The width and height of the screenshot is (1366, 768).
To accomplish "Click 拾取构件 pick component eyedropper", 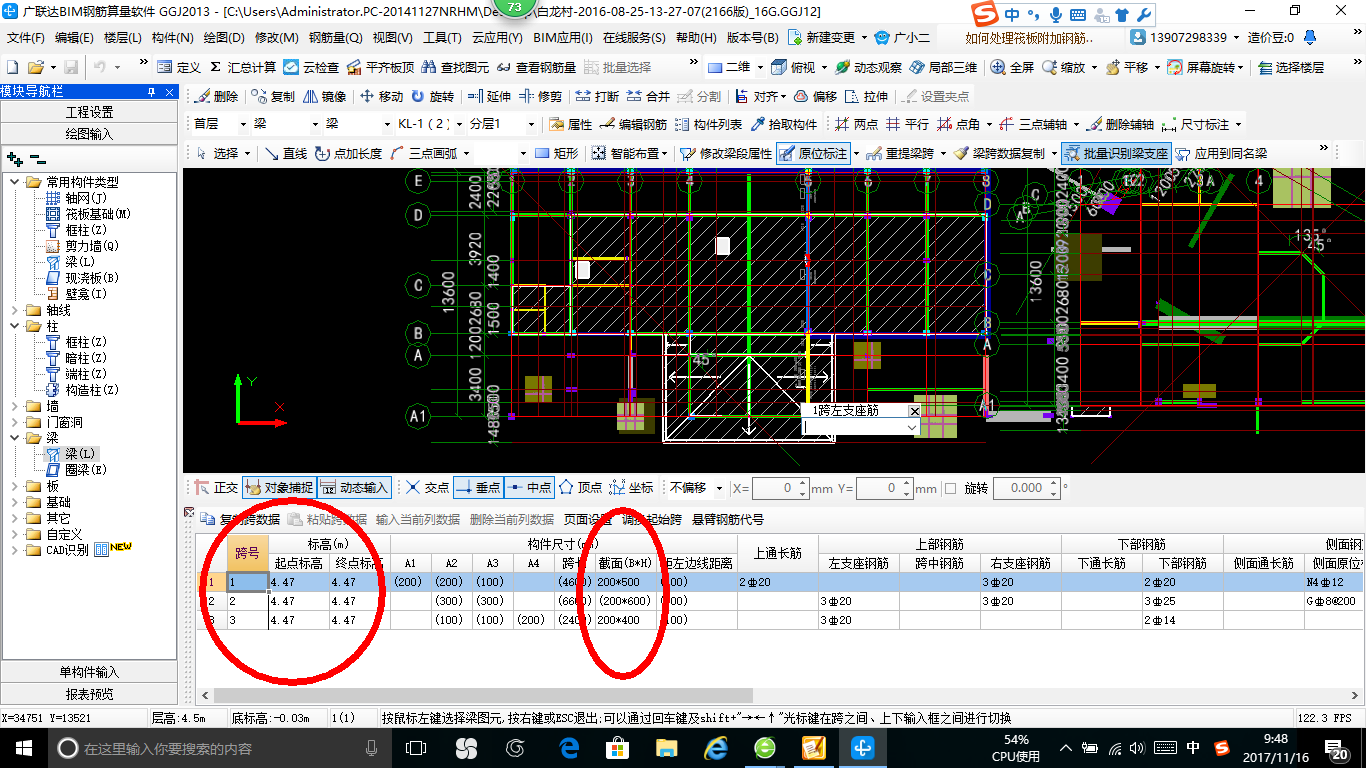I will 783,125.
